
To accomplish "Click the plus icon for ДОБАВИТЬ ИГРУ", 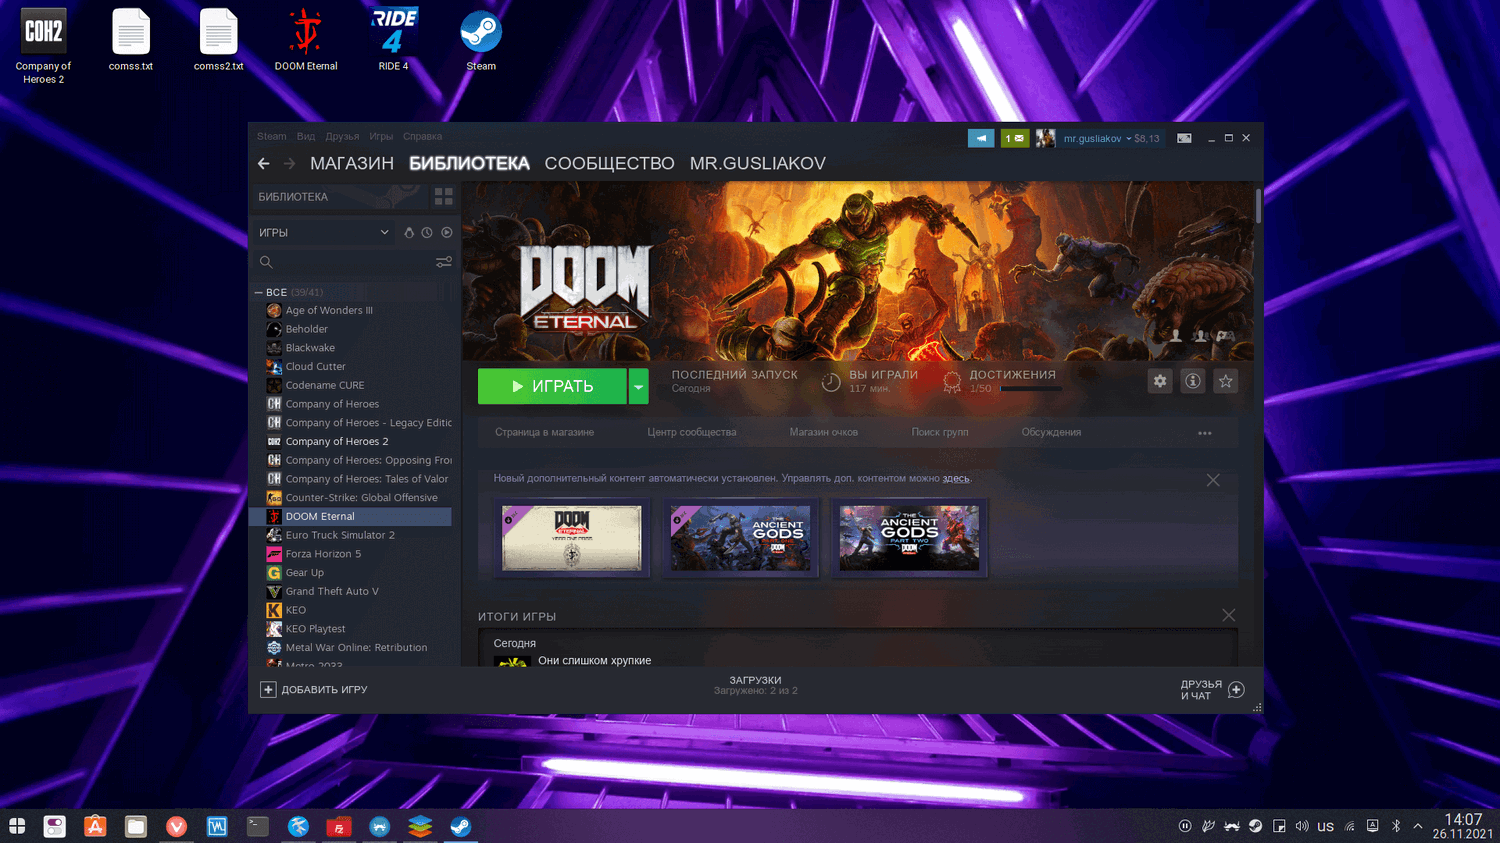I will click(x=268, y=690).
